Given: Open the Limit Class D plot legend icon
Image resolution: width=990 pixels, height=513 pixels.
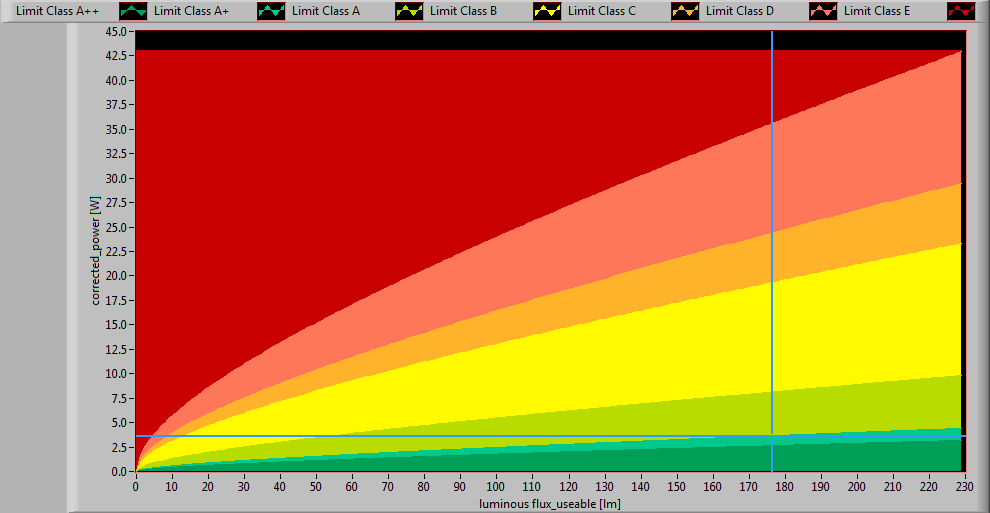Looking at the screenshot, I should pos(823,11).
